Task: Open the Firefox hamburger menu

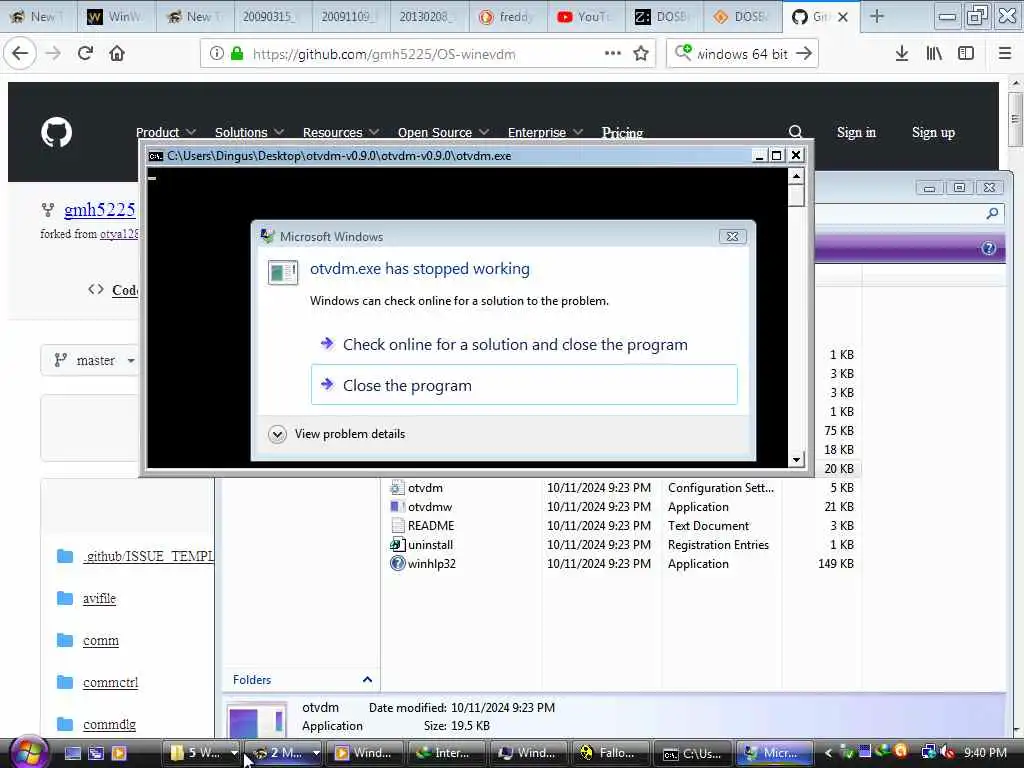Action: click(1005, 54)
